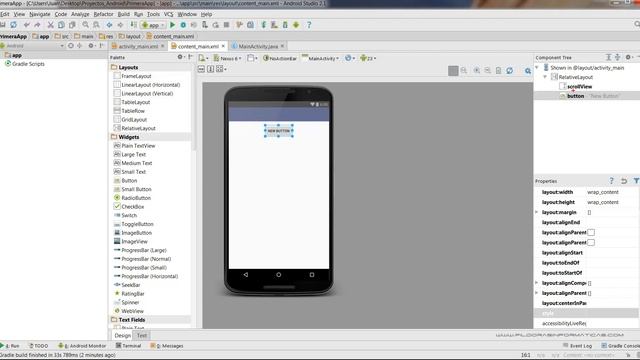This screenshot has height=360, width=640.
Task: Click the layout:width wrap_content value
Action: 603,192
